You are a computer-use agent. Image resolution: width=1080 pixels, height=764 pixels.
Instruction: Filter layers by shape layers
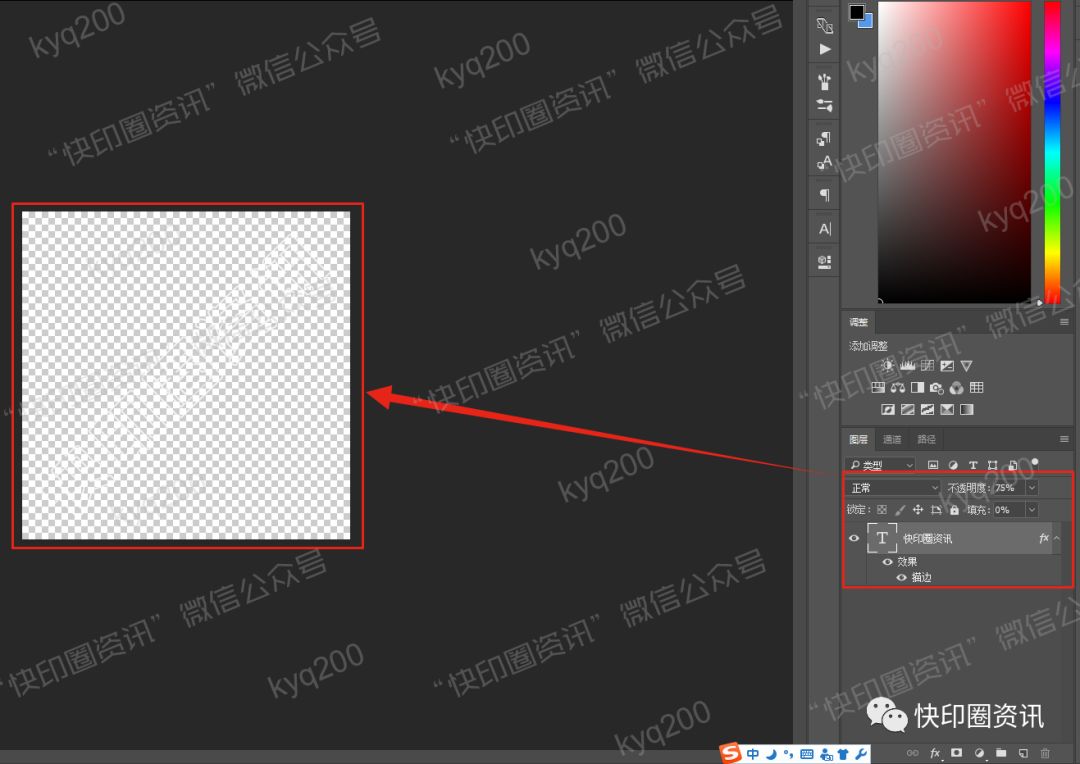click(993, 465)
